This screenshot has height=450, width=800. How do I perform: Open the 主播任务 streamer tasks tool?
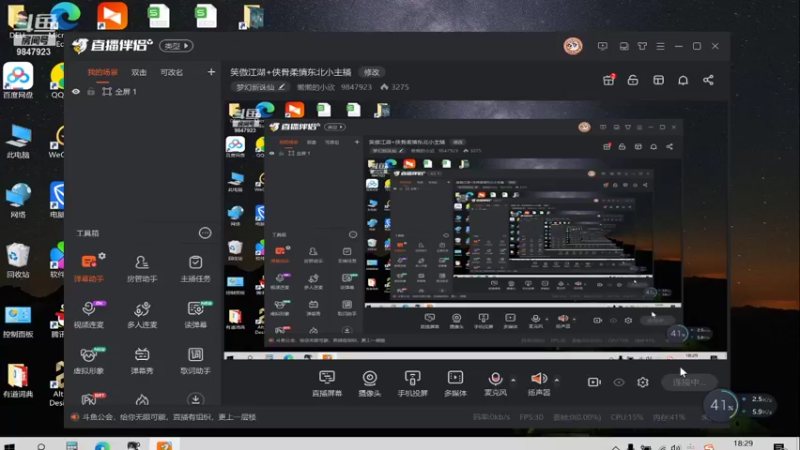click(x=195, y=268)
